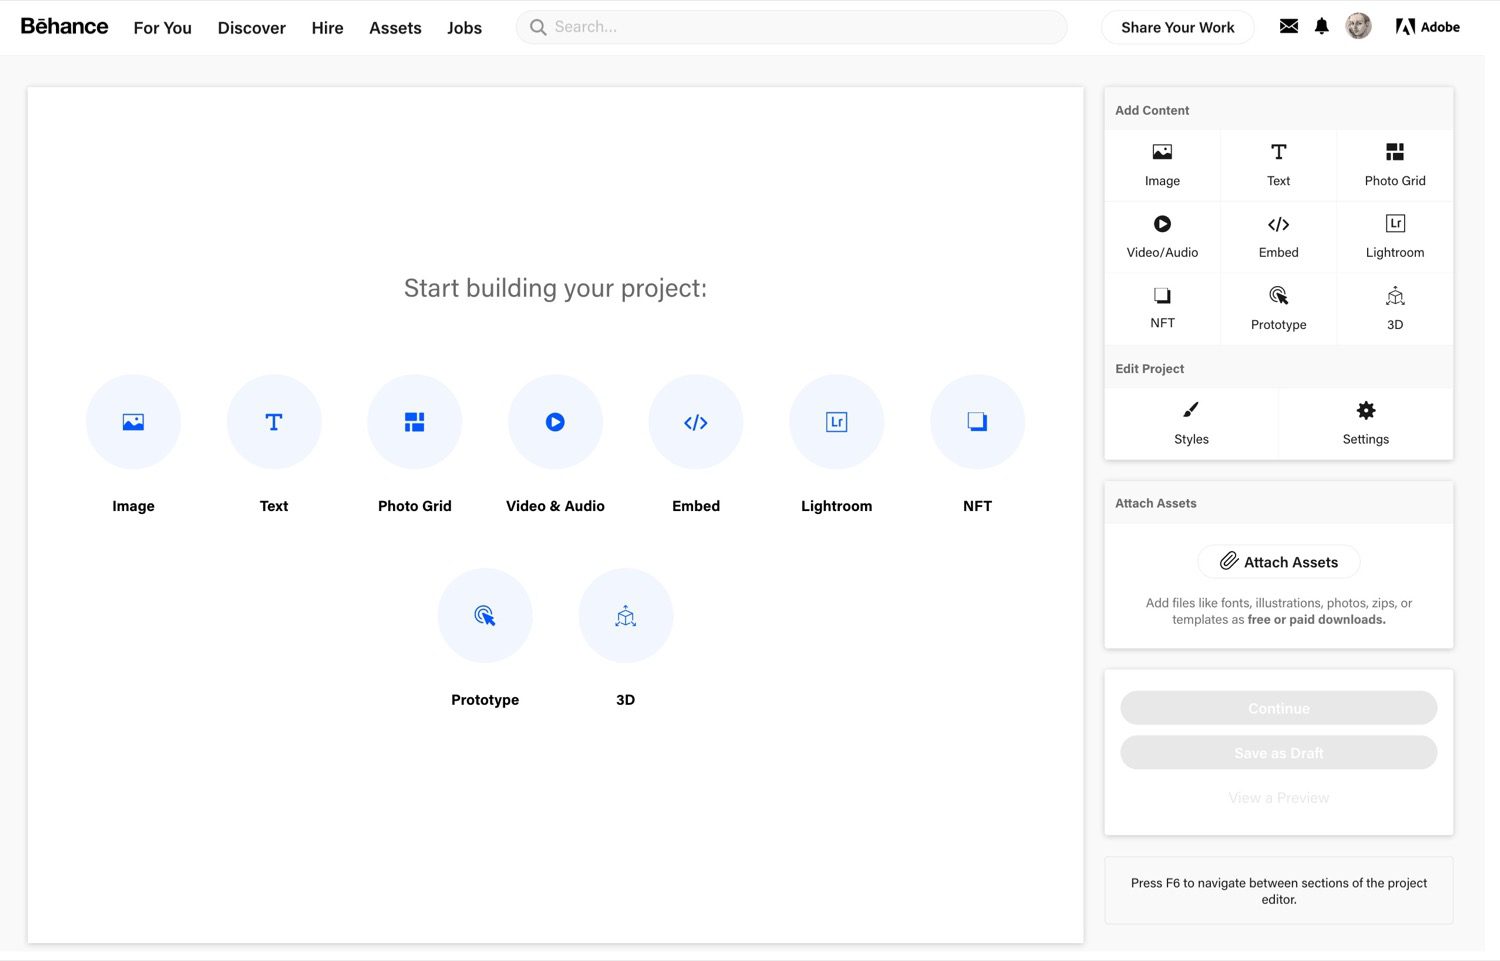Select the 3D content icon in sidebar
The height and width of the screenshot is (961, 1500).
(1394, 295)
